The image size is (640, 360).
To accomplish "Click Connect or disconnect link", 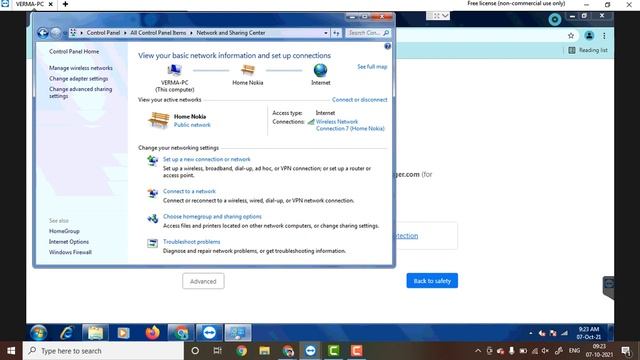I will coord(359,100).
